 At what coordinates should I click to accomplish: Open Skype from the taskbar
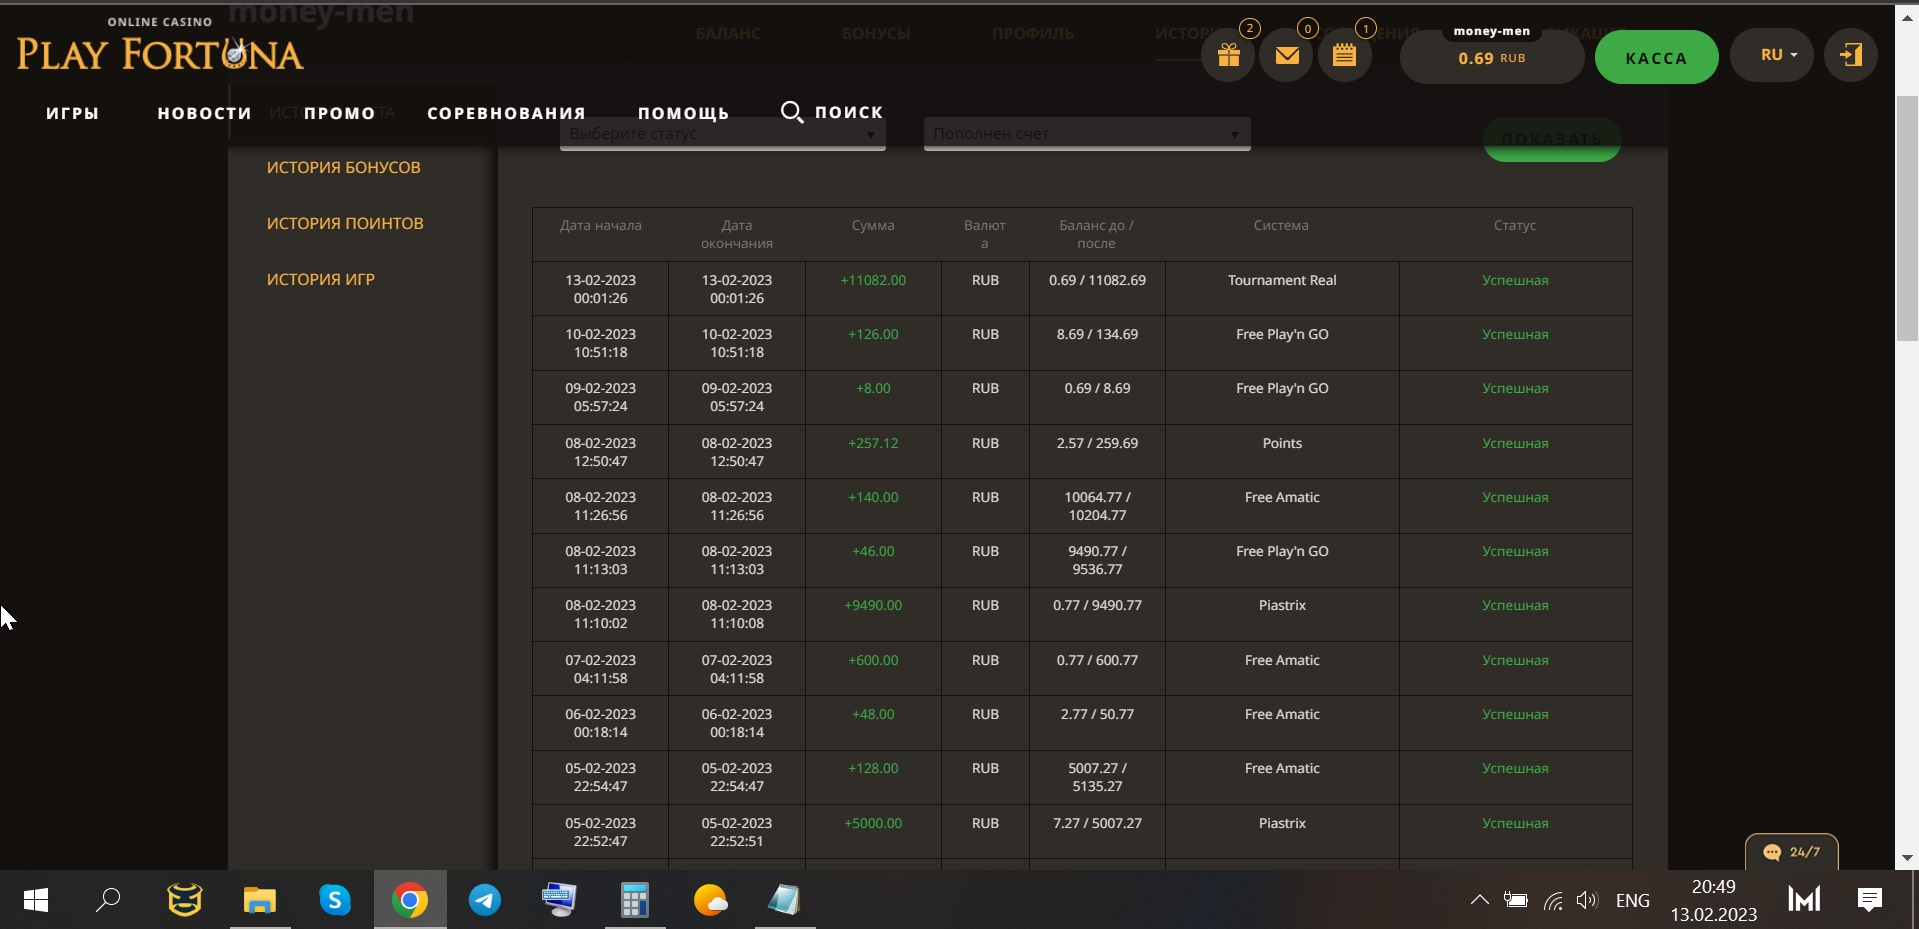[x=335, y=900]
